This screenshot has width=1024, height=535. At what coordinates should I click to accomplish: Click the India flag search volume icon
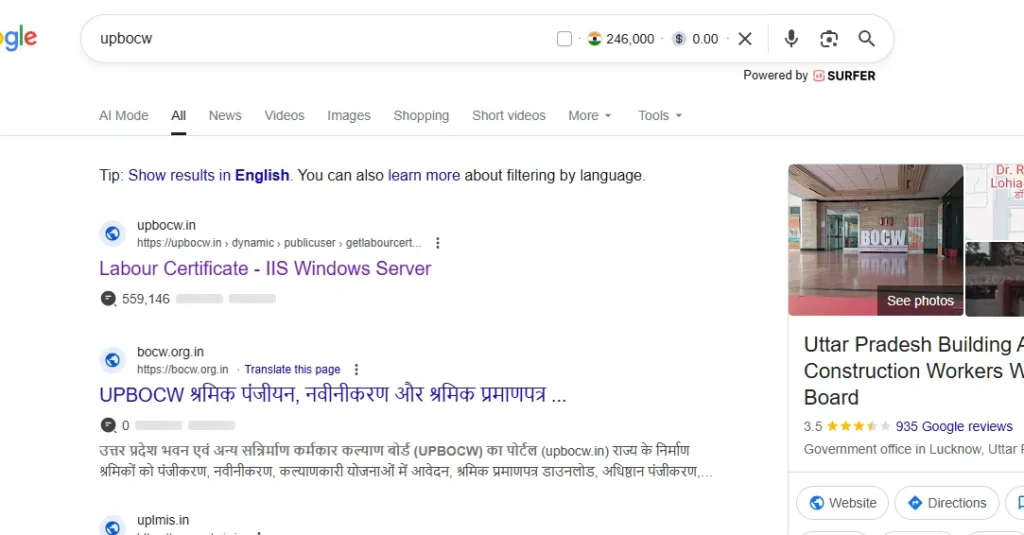click(594, 39)
